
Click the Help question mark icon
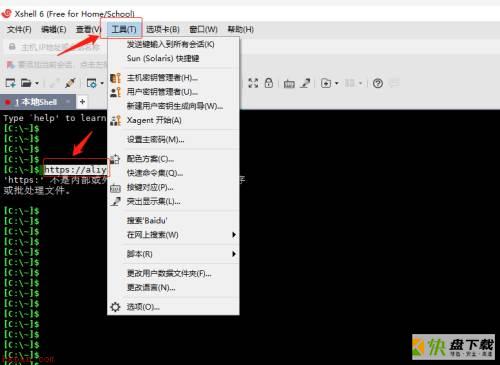coord(378,83)
